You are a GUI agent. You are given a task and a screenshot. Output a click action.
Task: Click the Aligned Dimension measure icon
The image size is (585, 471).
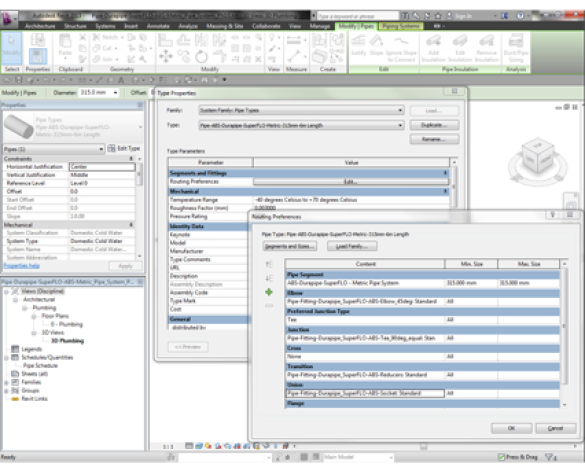[x=294, y=39]
